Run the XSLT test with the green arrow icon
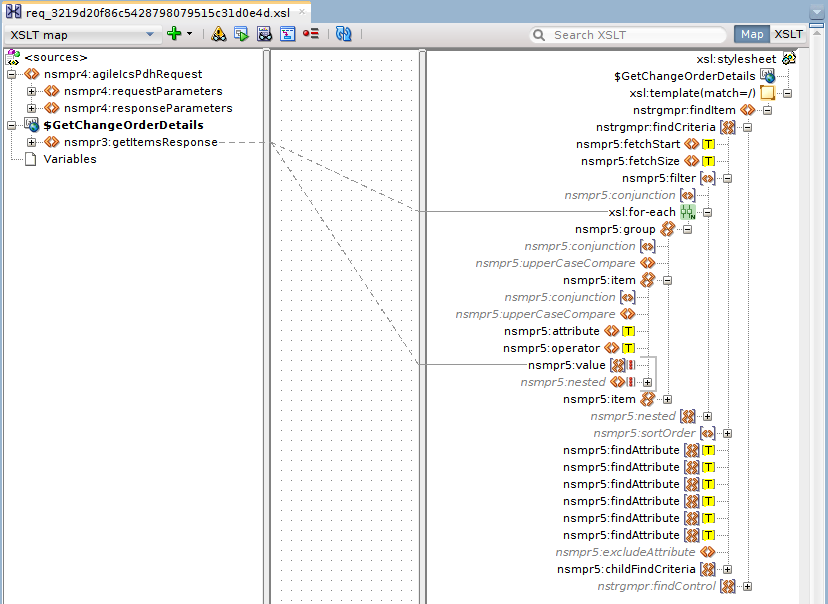The image size is (828, 604). [x=240, y=33]
